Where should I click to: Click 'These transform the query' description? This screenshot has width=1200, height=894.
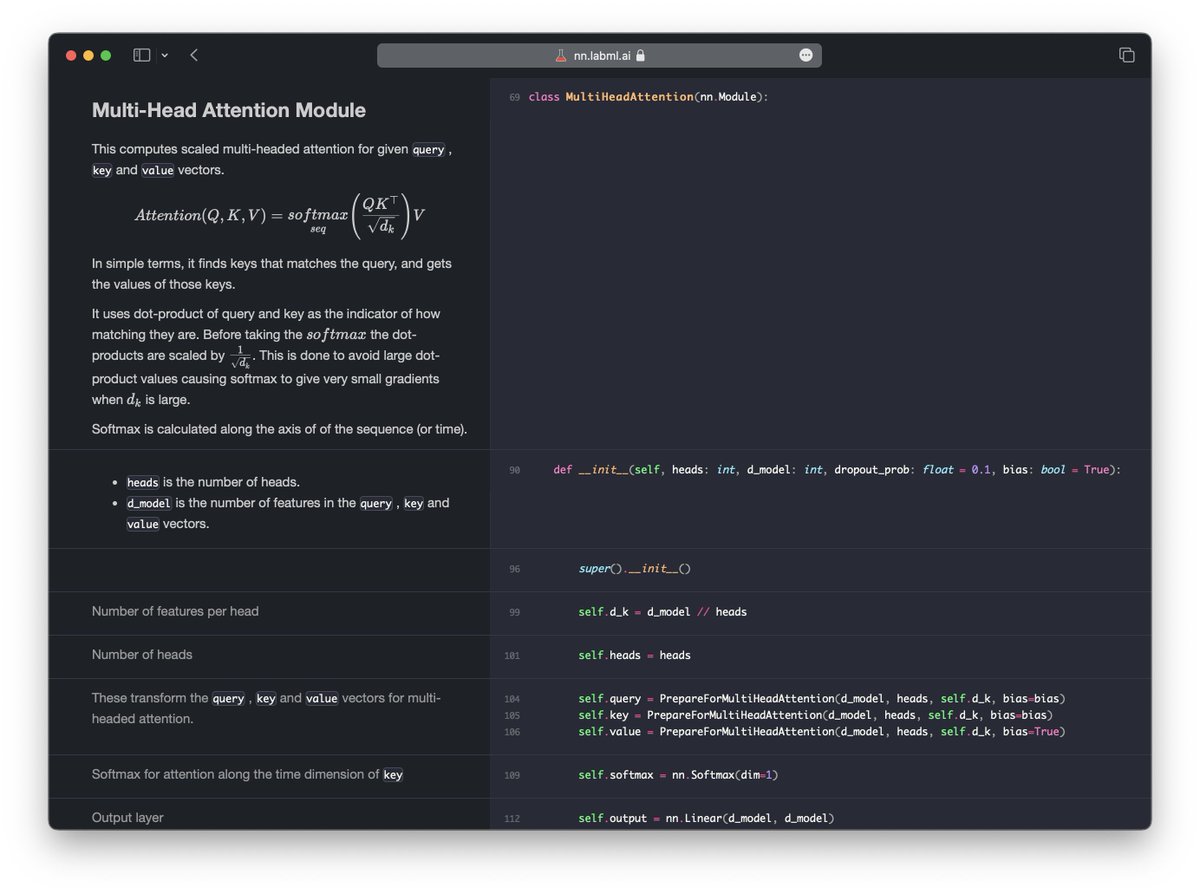(x=266, y=708)
